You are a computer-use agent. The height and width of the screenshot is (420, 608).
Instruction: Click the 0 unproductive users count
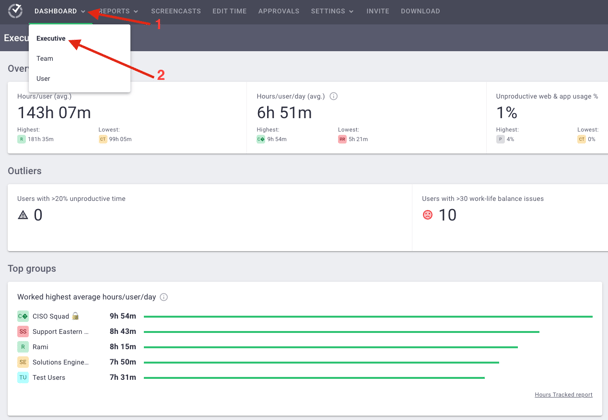(x=38, y=215)
